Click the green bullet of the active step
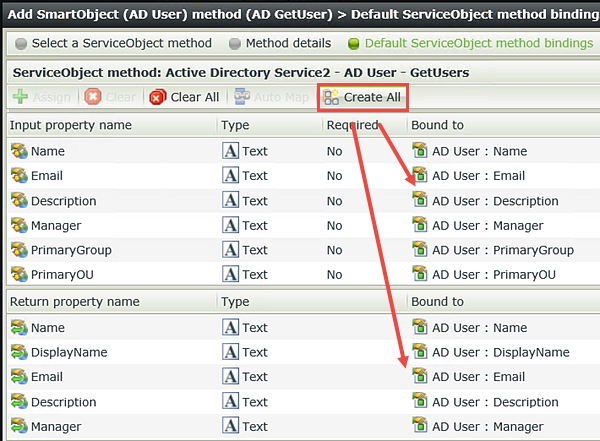600x441 pixels. [x=354, y=44]
